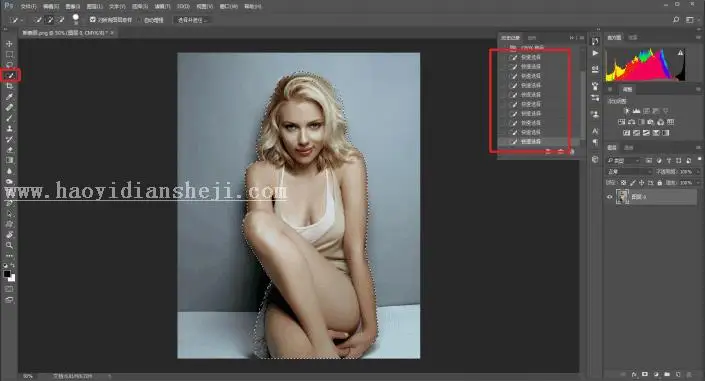Toggle lock all padlock icon
This screenshot has width=705, height=381.
pyautogui.click(x=660, y=183)
